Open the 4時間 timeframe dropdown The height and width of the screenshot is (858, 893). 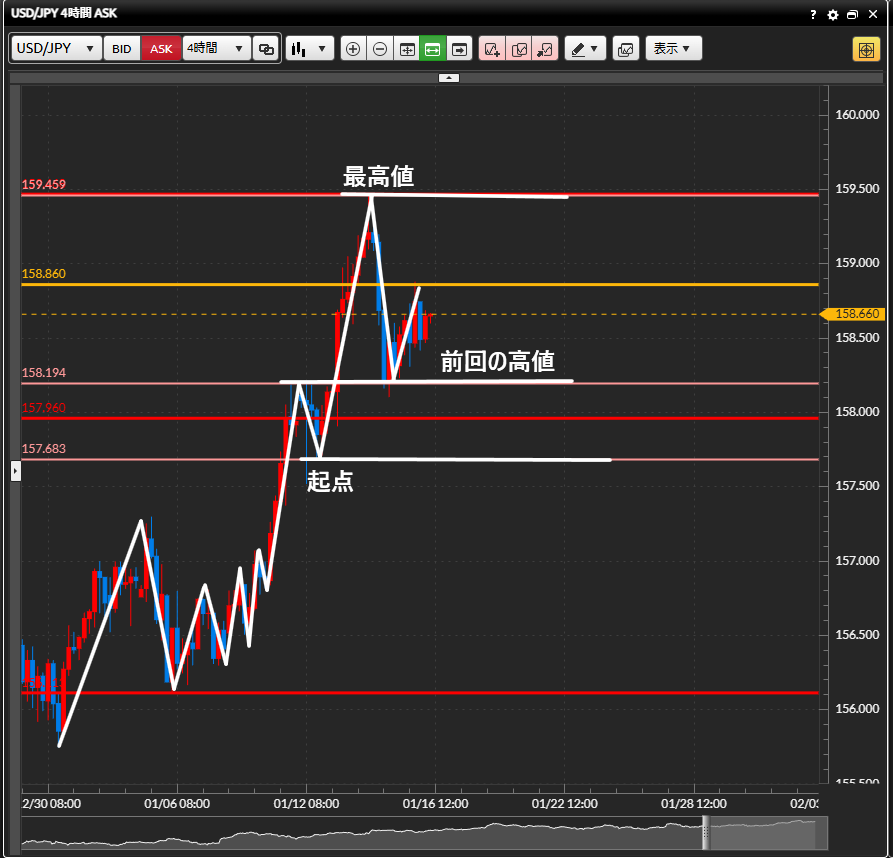216,49
